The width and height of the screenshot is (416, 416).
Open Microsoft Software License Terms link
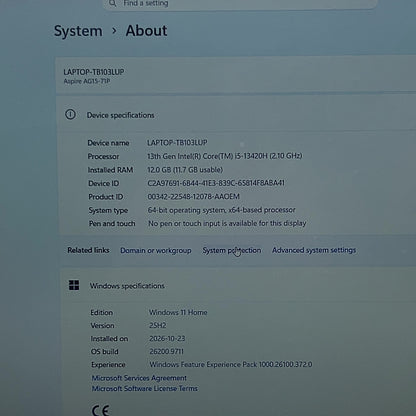point(145,389)
